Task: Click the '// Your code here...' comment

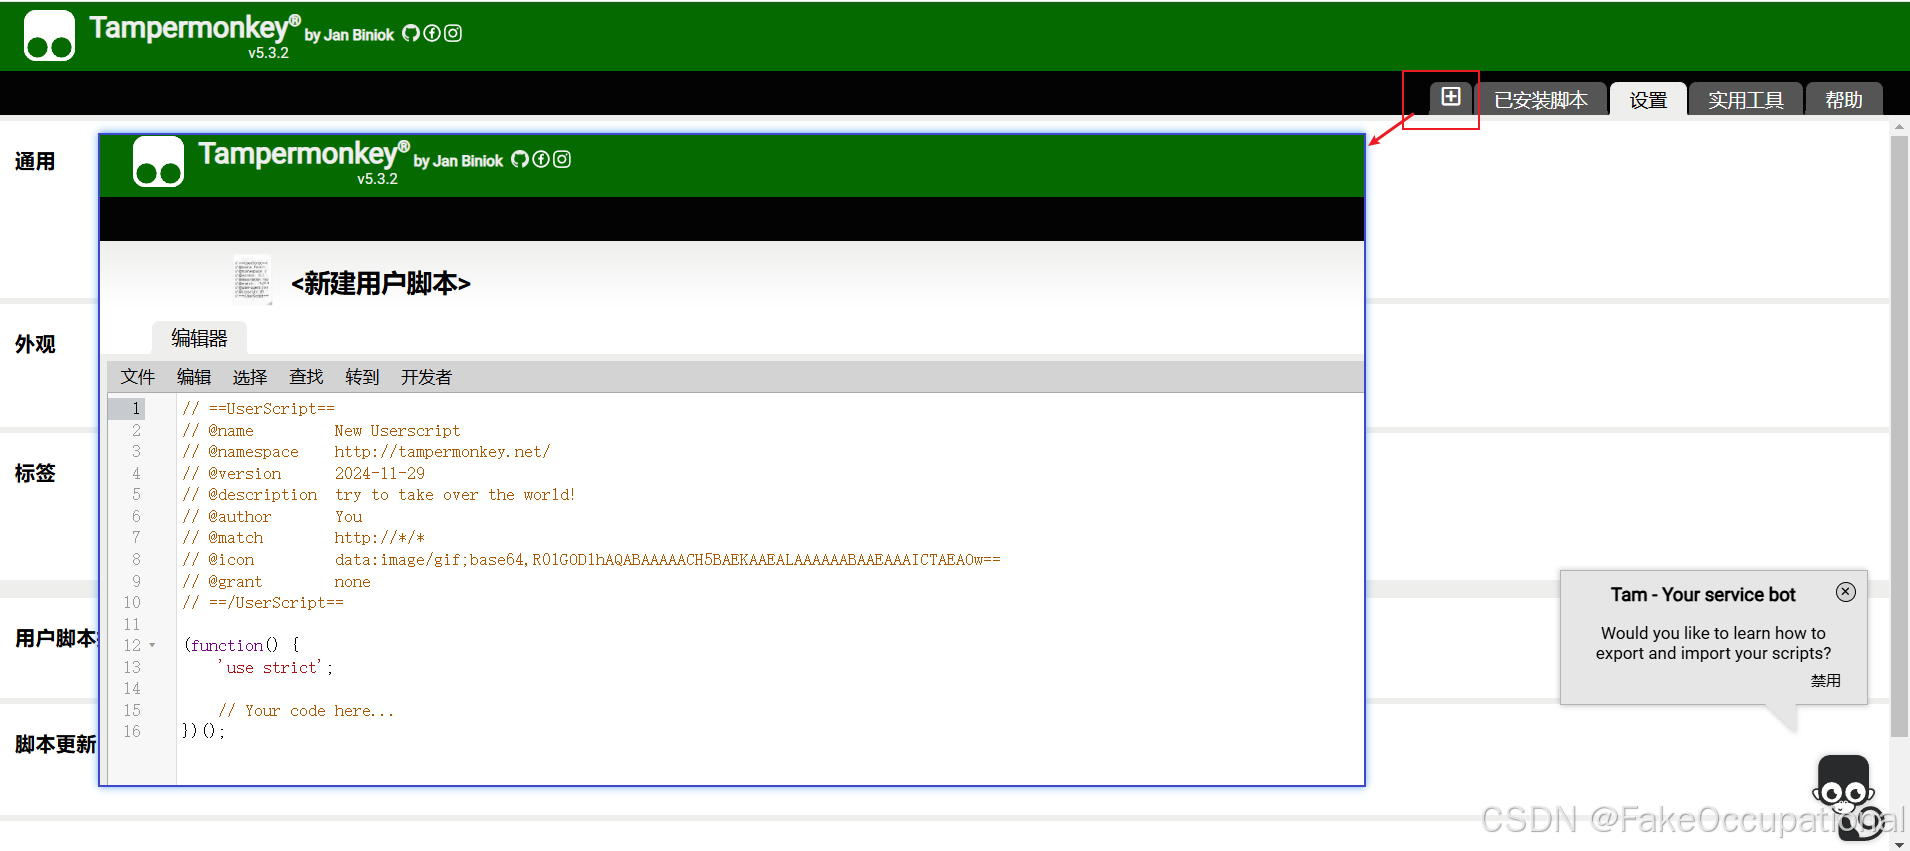Action: tap(306, 711)
